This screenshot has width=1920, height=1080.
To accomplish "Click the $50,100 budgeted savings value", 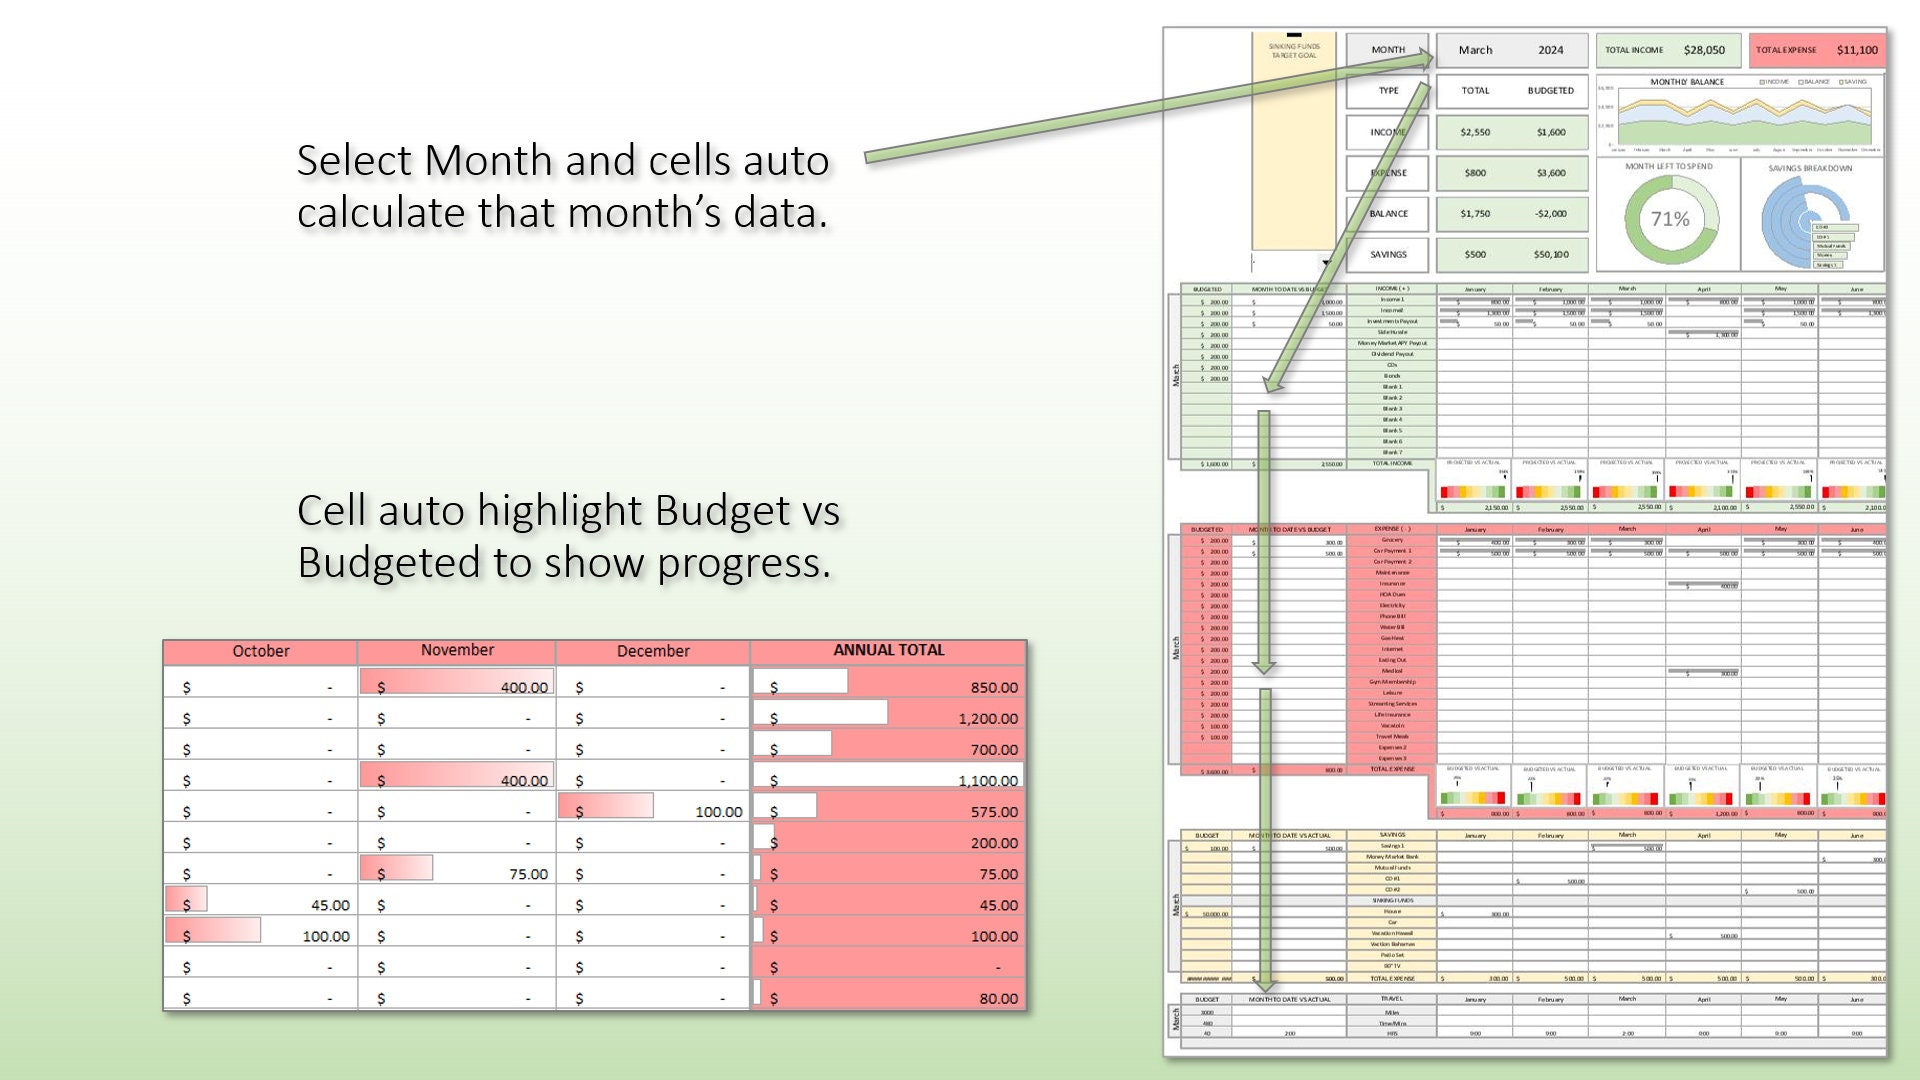I will (1550, 255).
